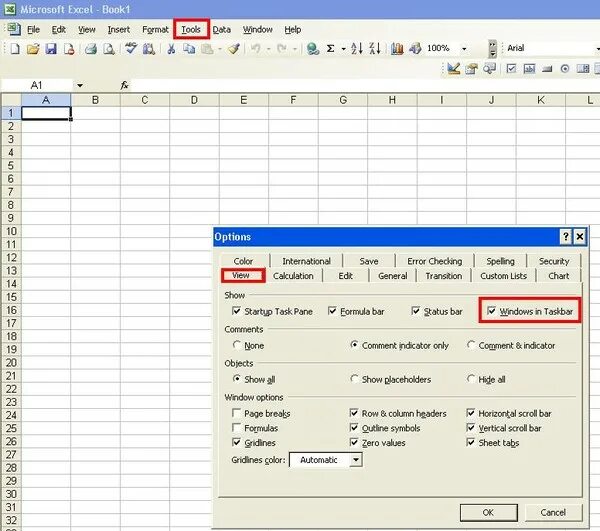Image resolution: width=600 pixels, height=531 pixels.
Task: Sort ascending A to Z
Action: (357, 48)
